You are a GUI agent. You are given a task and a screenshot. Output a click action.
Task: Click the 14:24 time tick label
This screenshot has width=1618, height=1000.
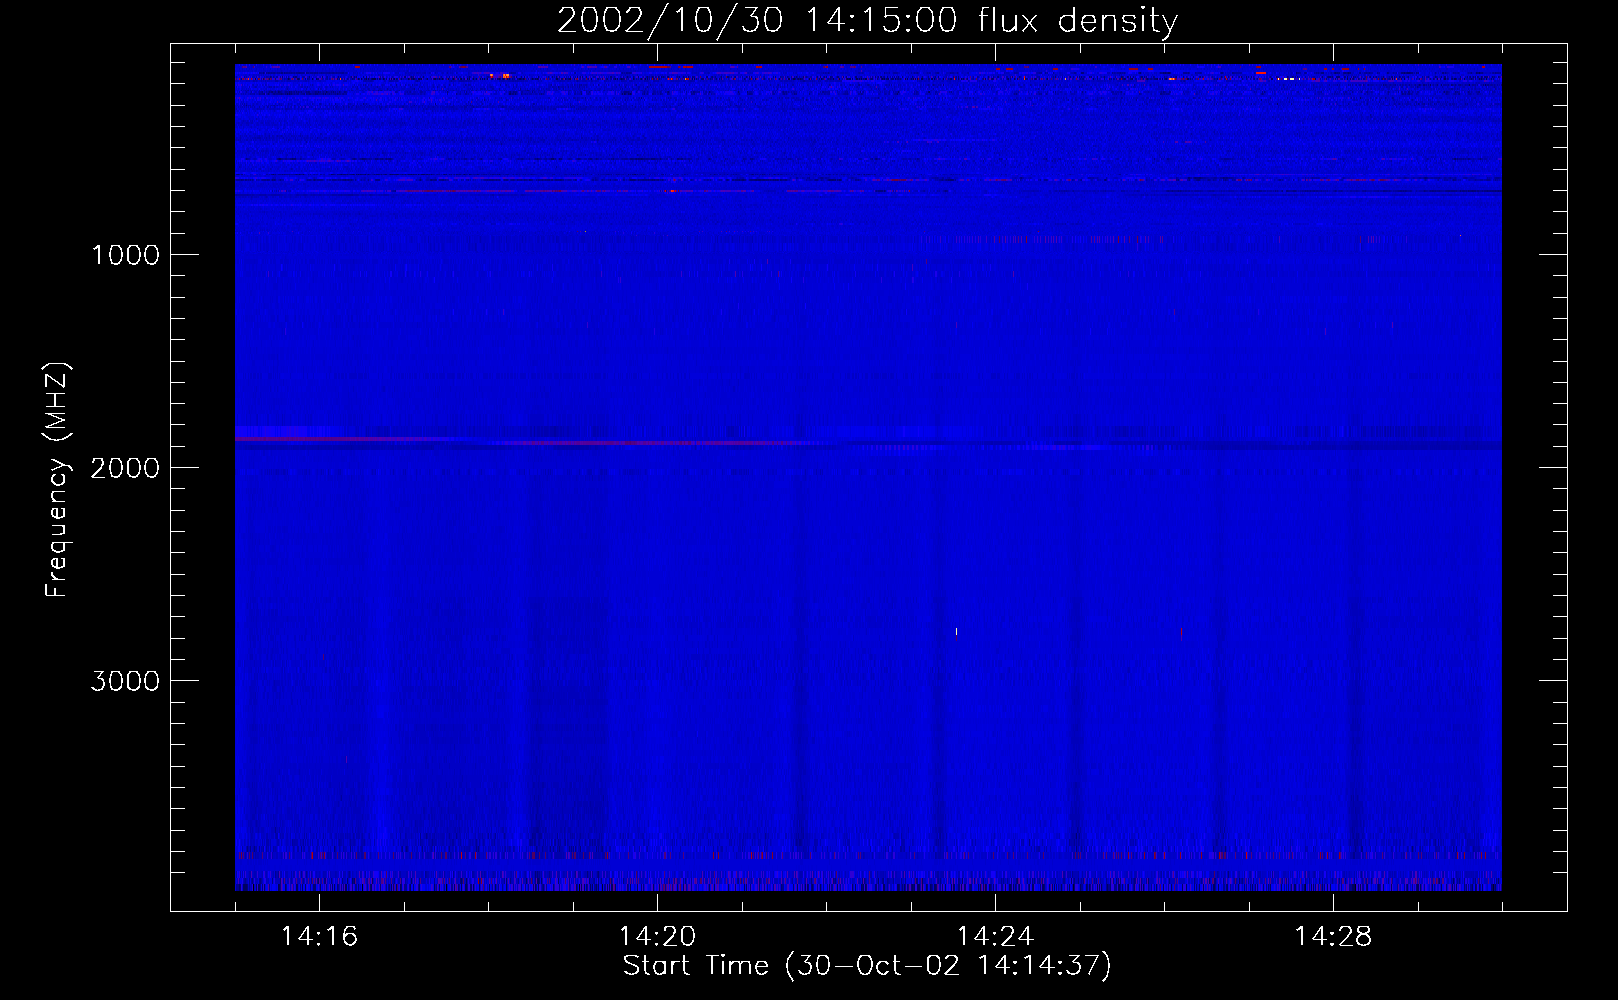coord(995,937)
